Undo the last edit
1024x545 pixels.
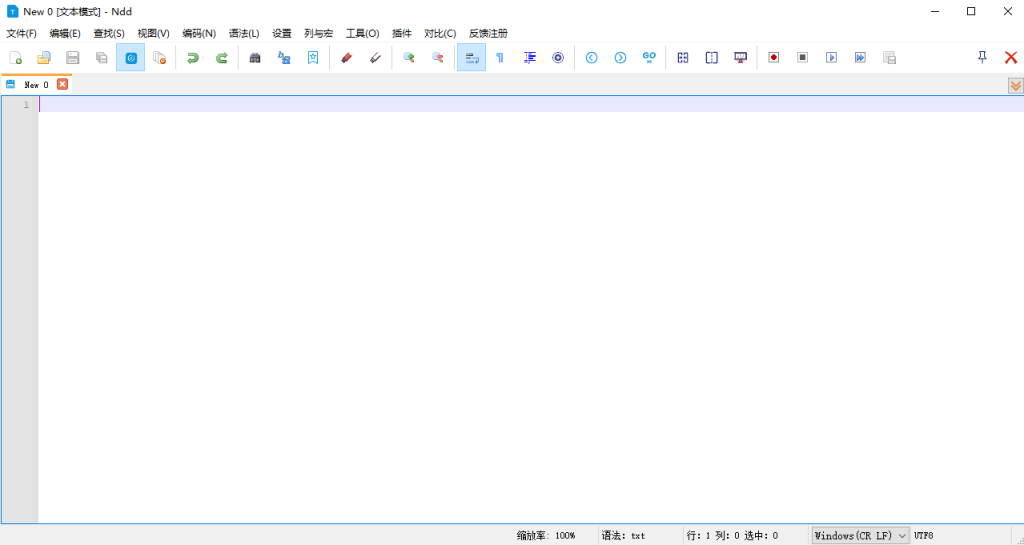pos(193,57)
